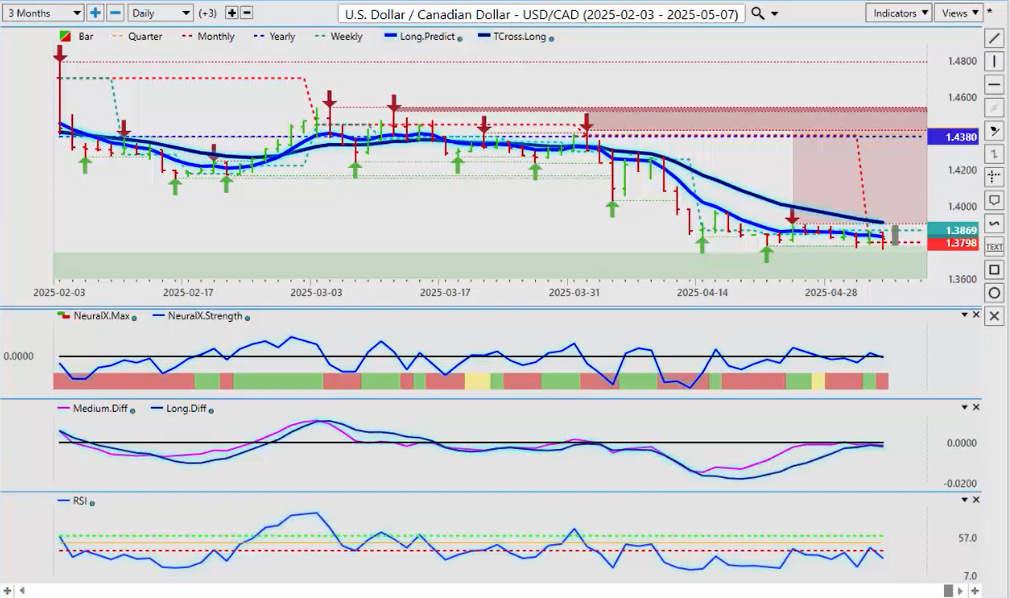Open the 3 Months time range dropdown

click(x=42, y=13)
